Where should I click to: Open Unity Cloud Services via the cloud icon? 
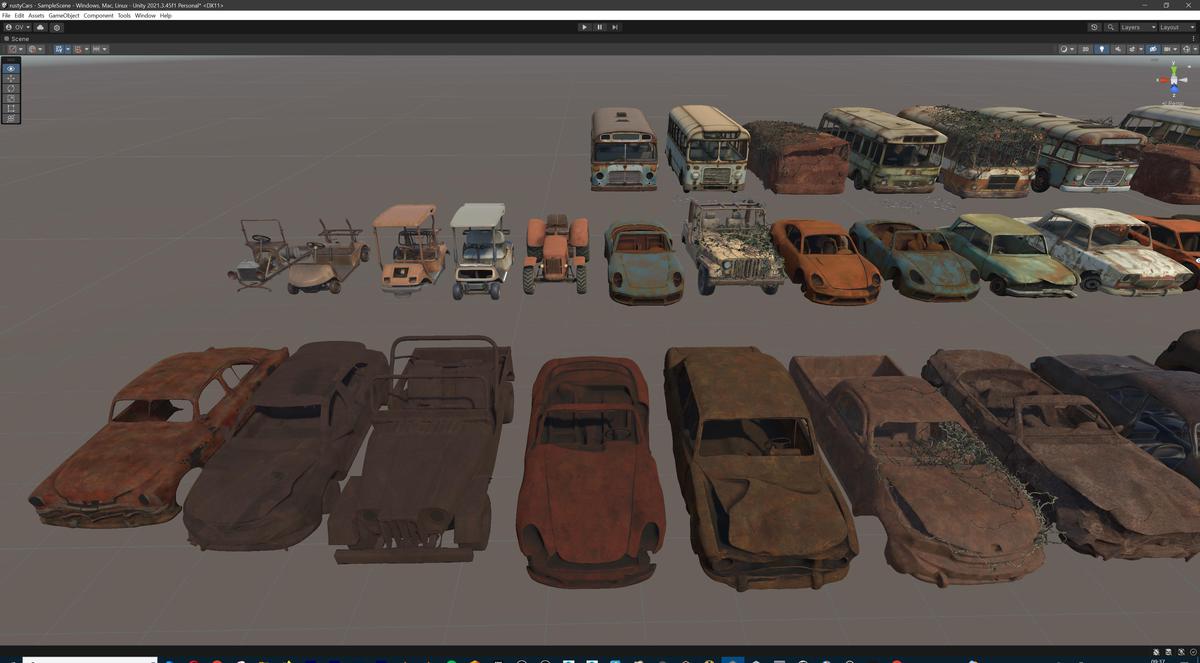pyautogui.click(x=40, y=27)
